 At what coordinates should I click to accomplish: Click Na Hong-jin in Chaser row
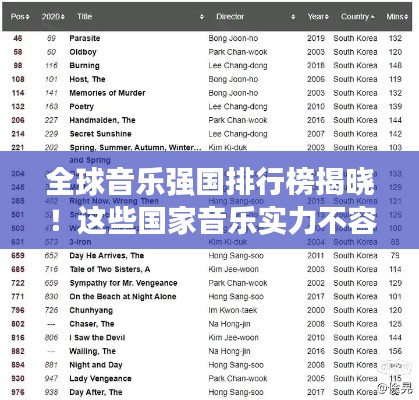pos(229,324)
